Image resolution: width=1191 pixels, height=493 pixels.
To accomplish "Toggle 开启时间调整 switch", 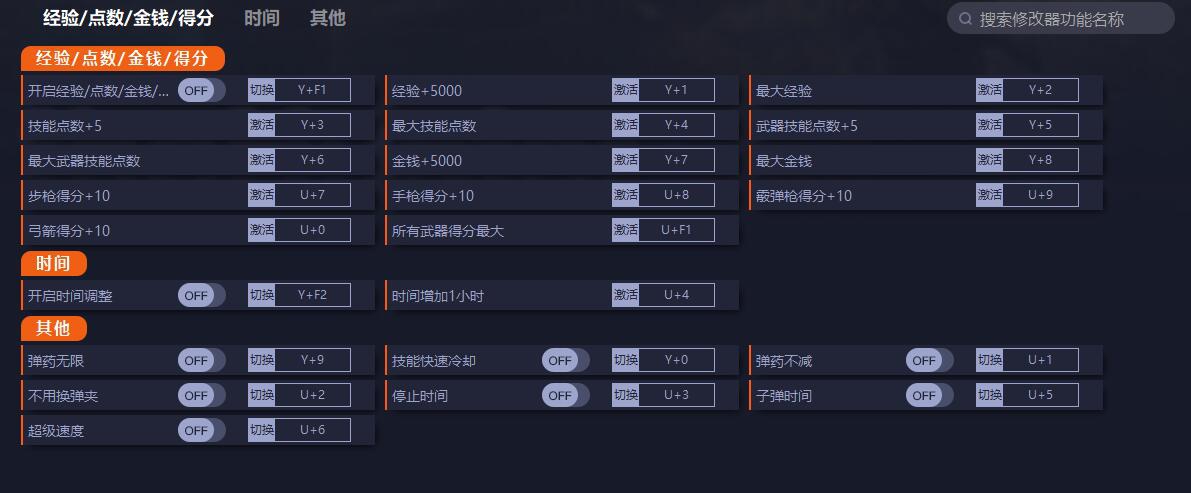I will [x=201, y=296].
